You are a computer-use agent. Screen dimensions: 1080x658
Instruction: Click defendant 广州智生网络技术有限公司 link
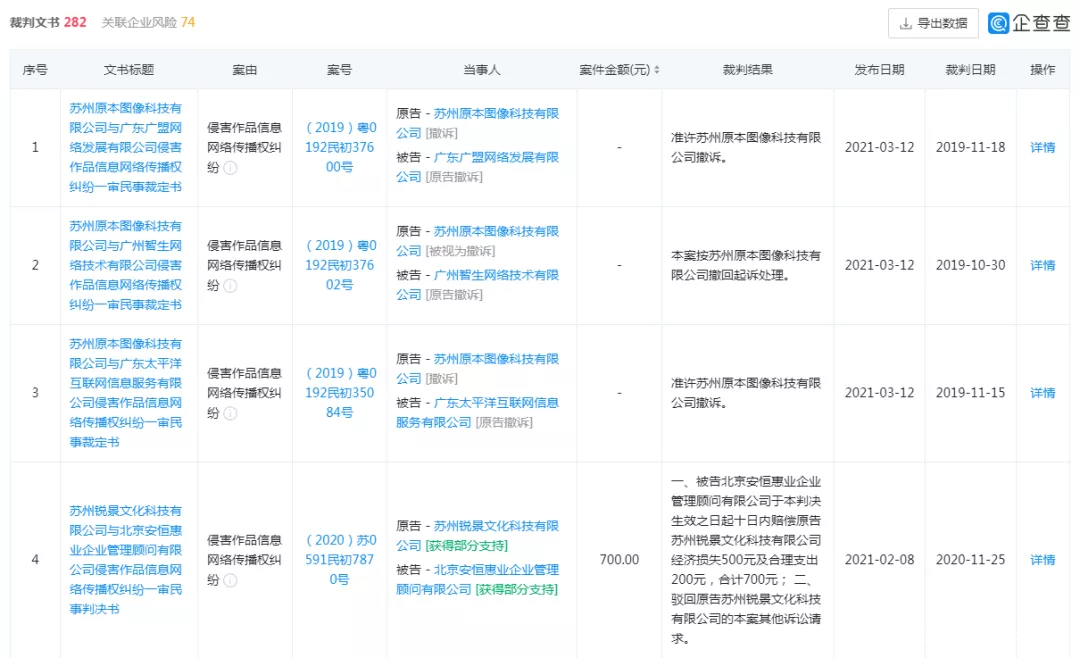pyautogui.click(x=477, y=285)
